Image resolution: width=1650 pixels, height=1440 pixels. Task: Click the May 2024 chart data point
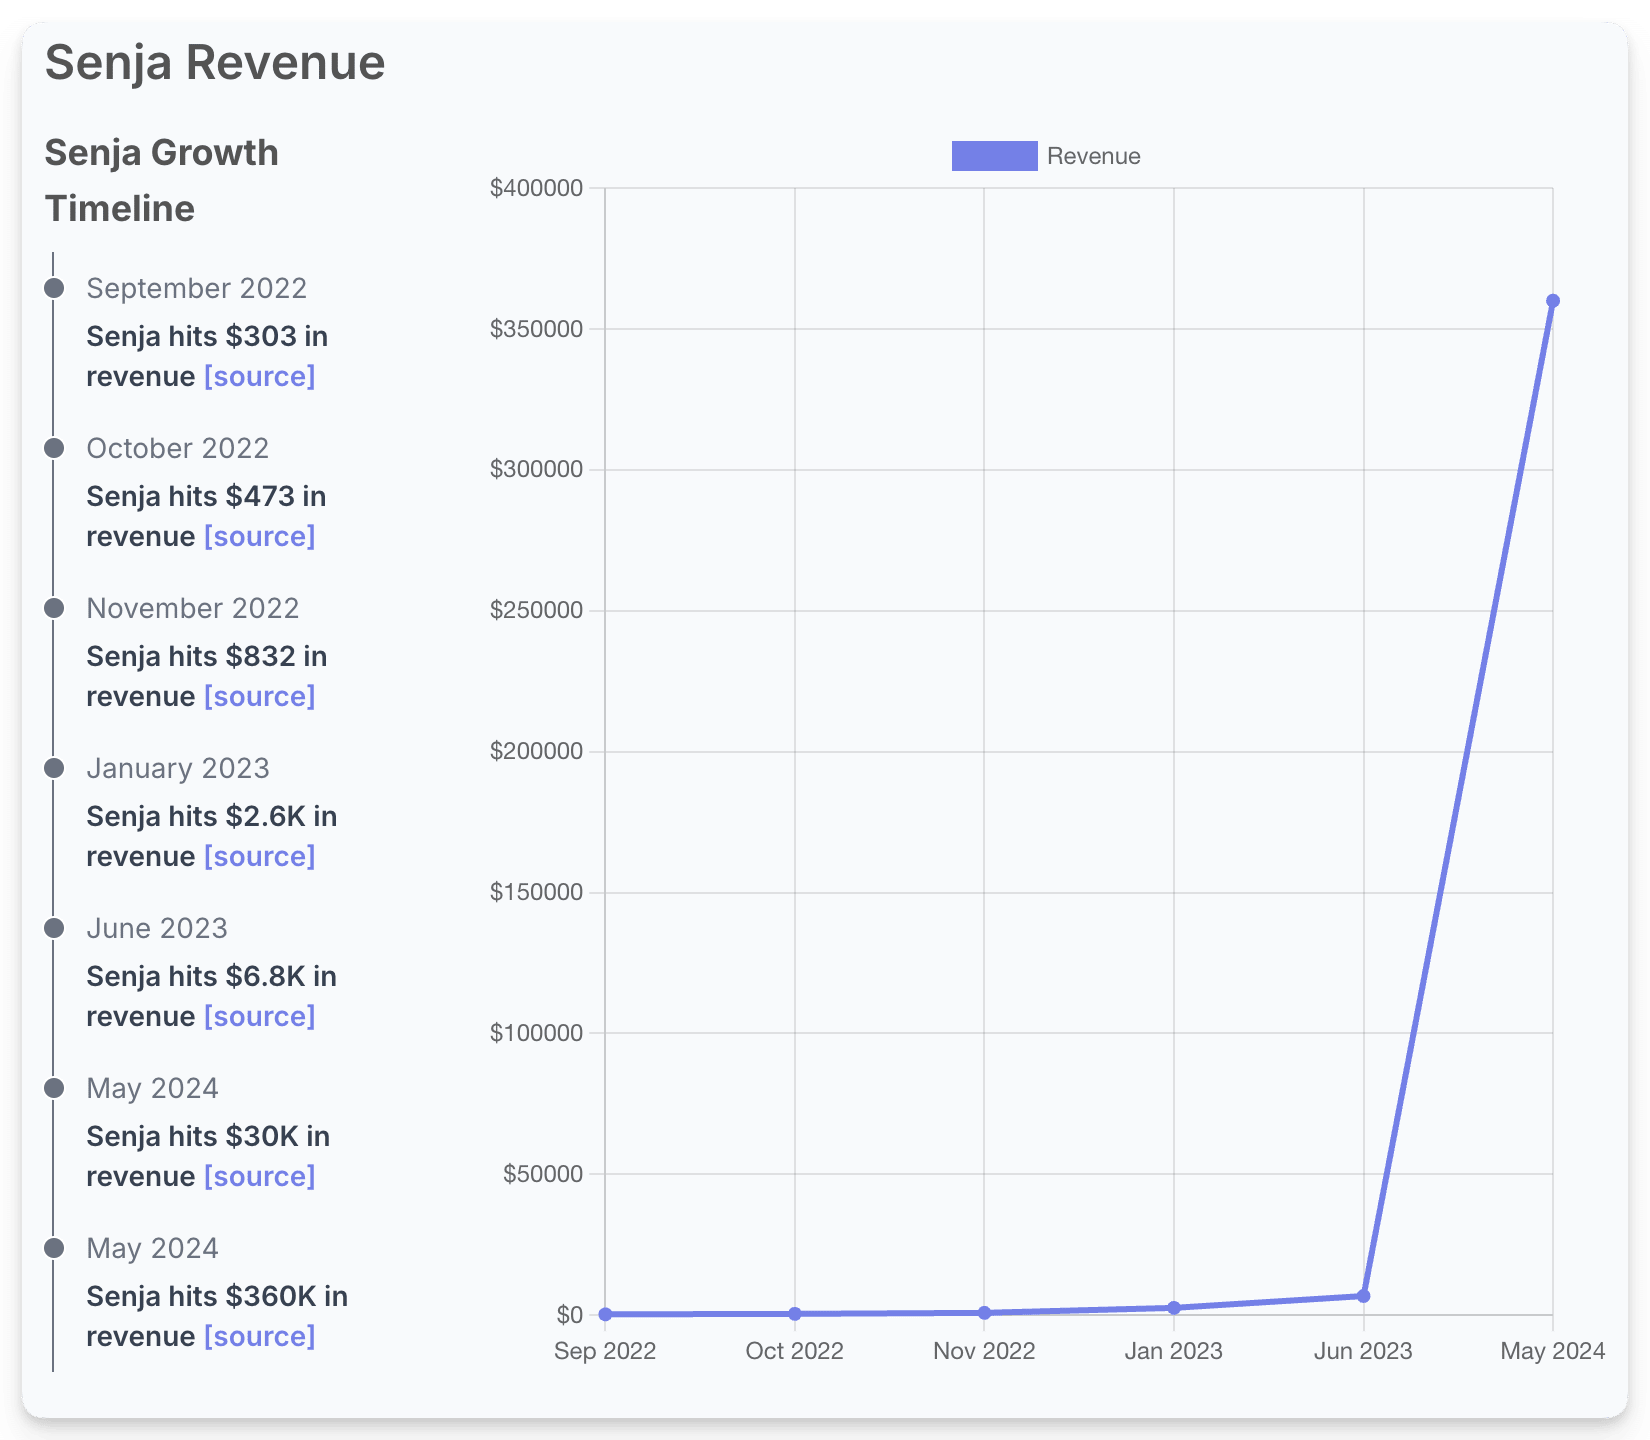tap(1553, 301)
